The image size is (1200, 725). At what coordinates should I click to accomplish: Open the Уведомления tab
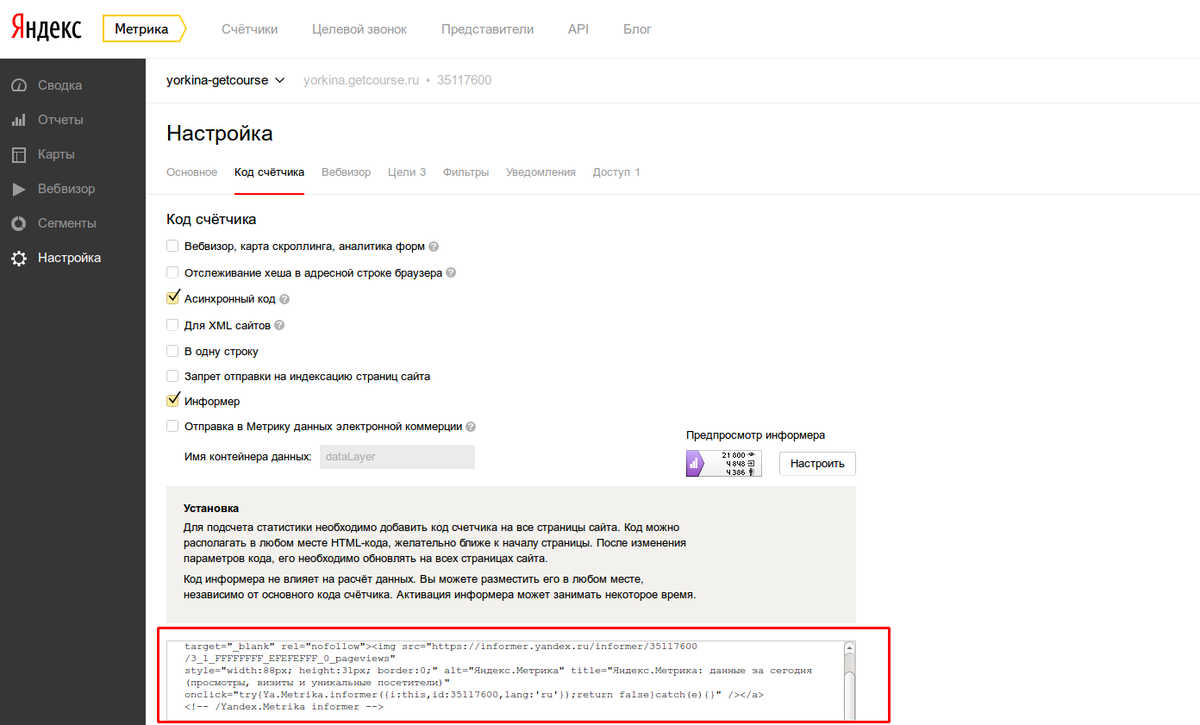point(541,172)
